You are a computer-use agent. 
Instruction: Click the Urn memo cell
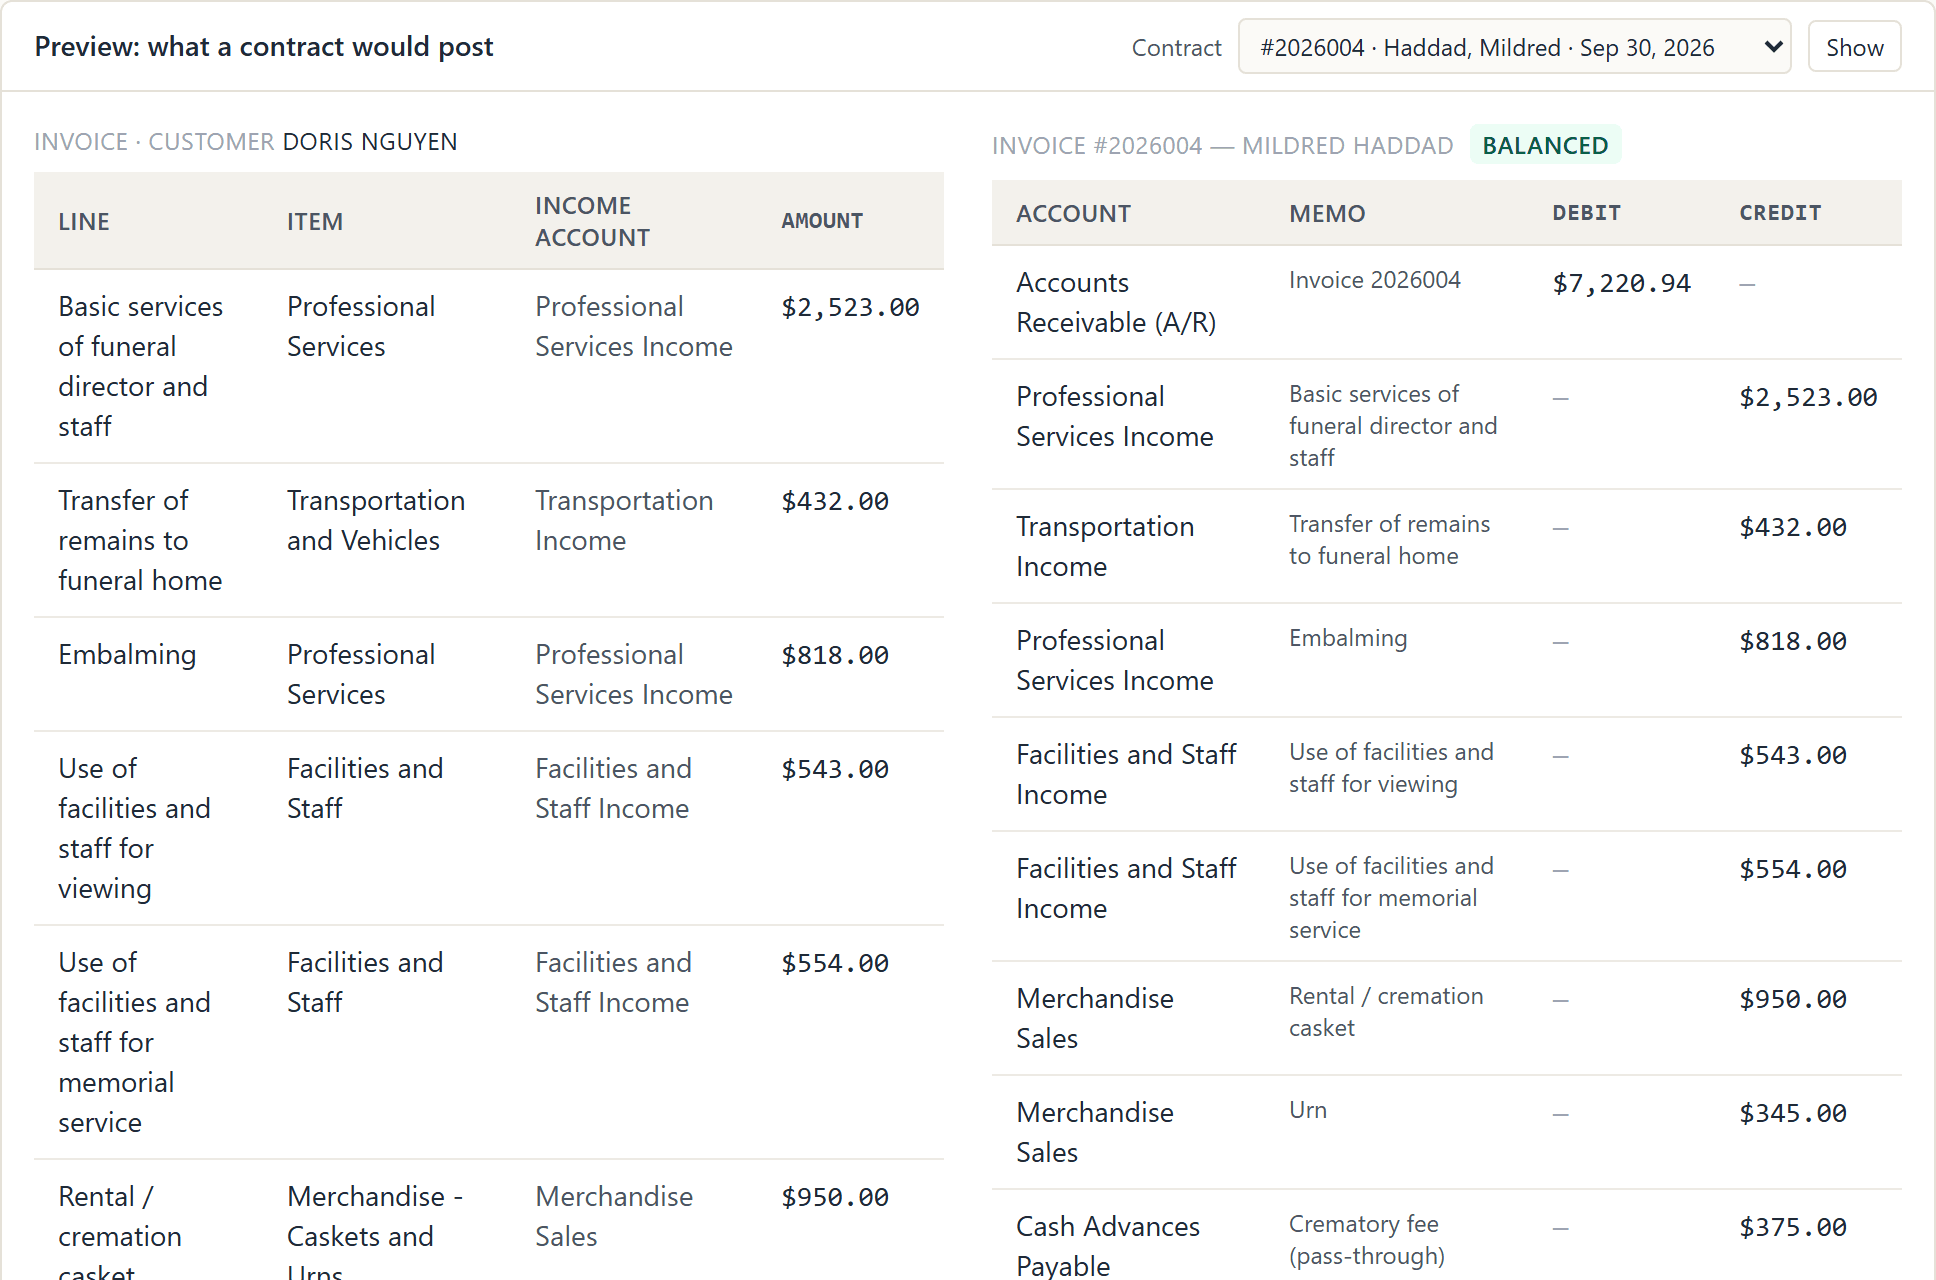point(1308,1110)
